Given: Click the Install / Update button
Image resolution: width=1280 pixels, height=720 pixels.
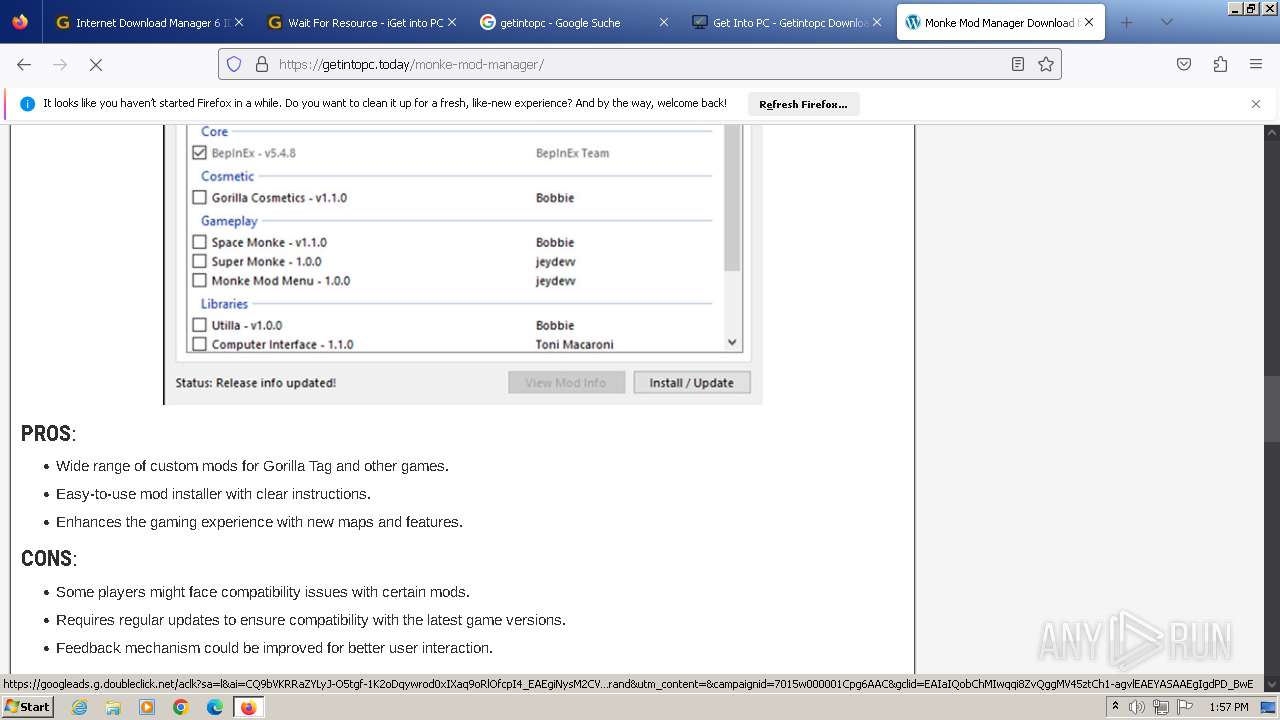Looking at the screenshot, I should (x=692, y=382).
